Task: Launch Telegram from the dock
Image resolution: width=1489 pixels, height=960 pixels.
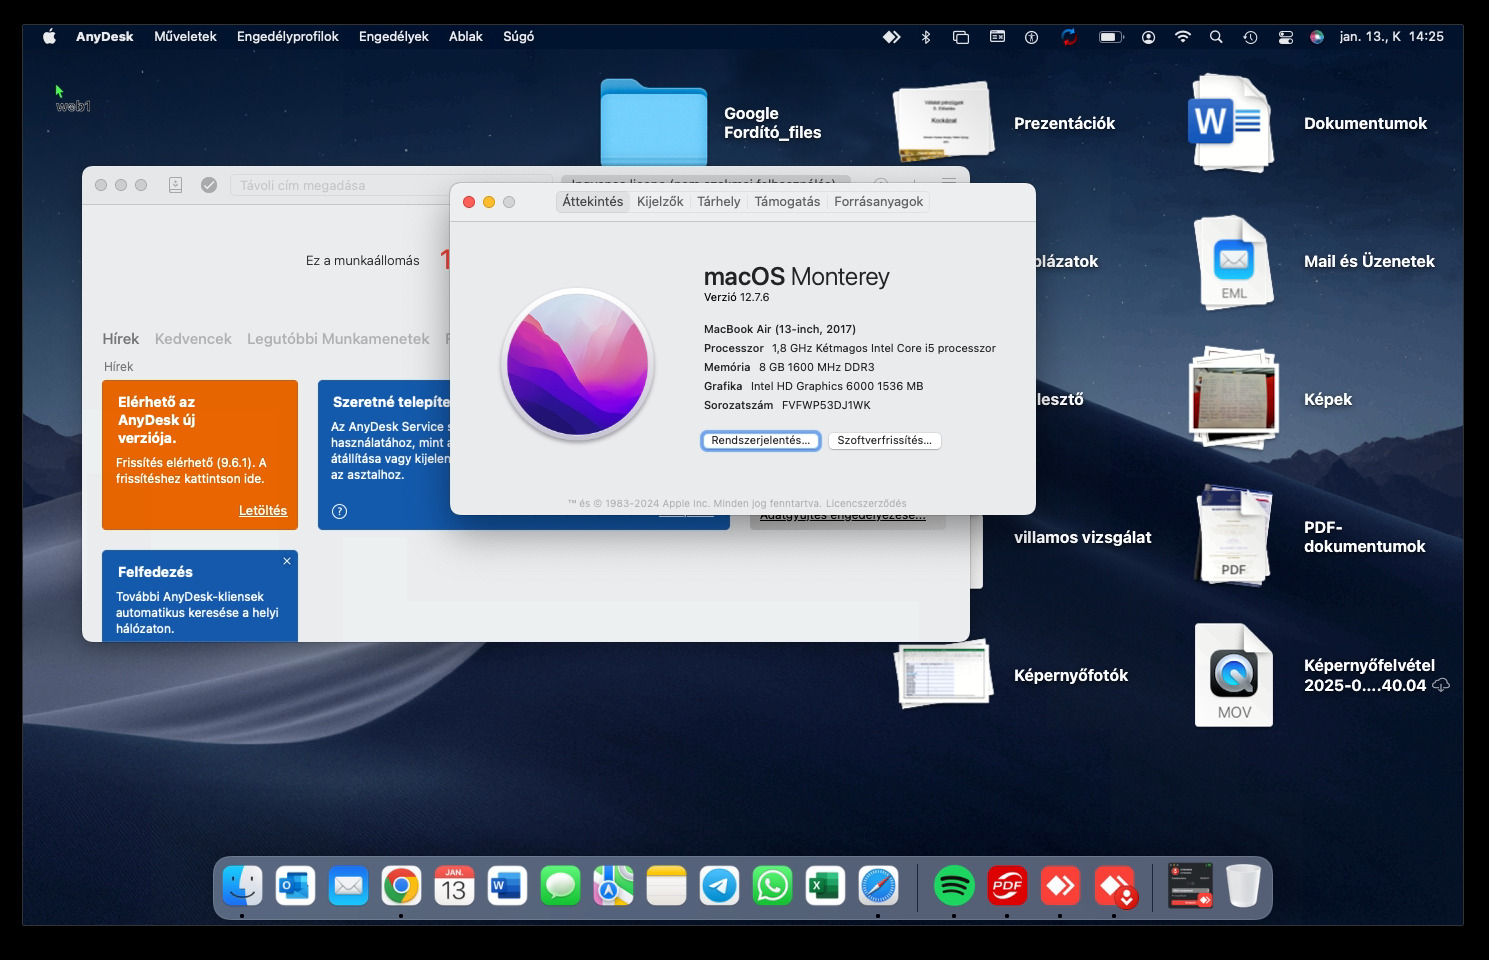Action: pyautogui.click(x=719, y=886)
